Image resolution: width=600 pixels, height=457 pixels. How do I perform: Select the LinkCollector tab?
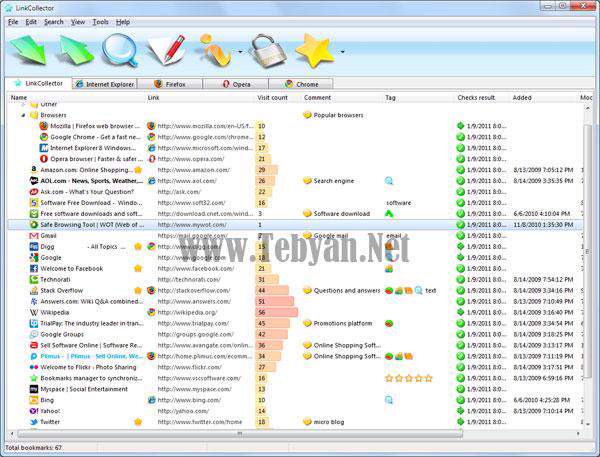pyautogui.click(x=38, y=83)
